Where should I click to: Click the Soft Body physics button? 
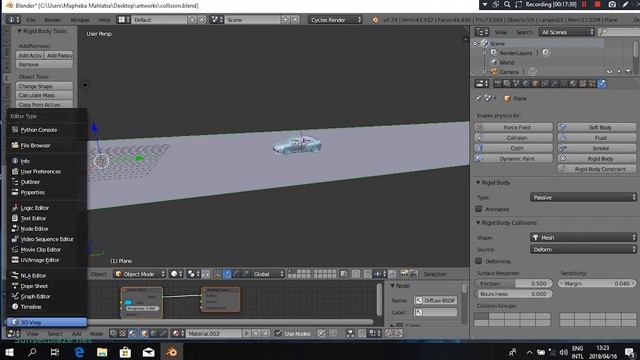(x=597, y=127)
